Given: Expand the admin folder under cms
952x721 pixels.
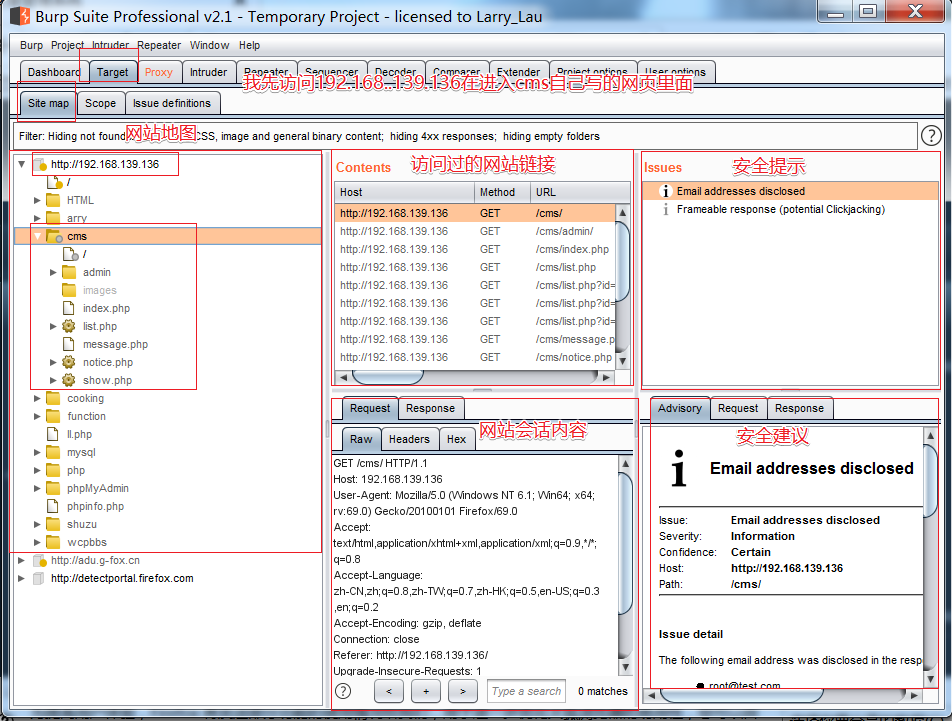Looking at the screenshot, I should [53, 272].
